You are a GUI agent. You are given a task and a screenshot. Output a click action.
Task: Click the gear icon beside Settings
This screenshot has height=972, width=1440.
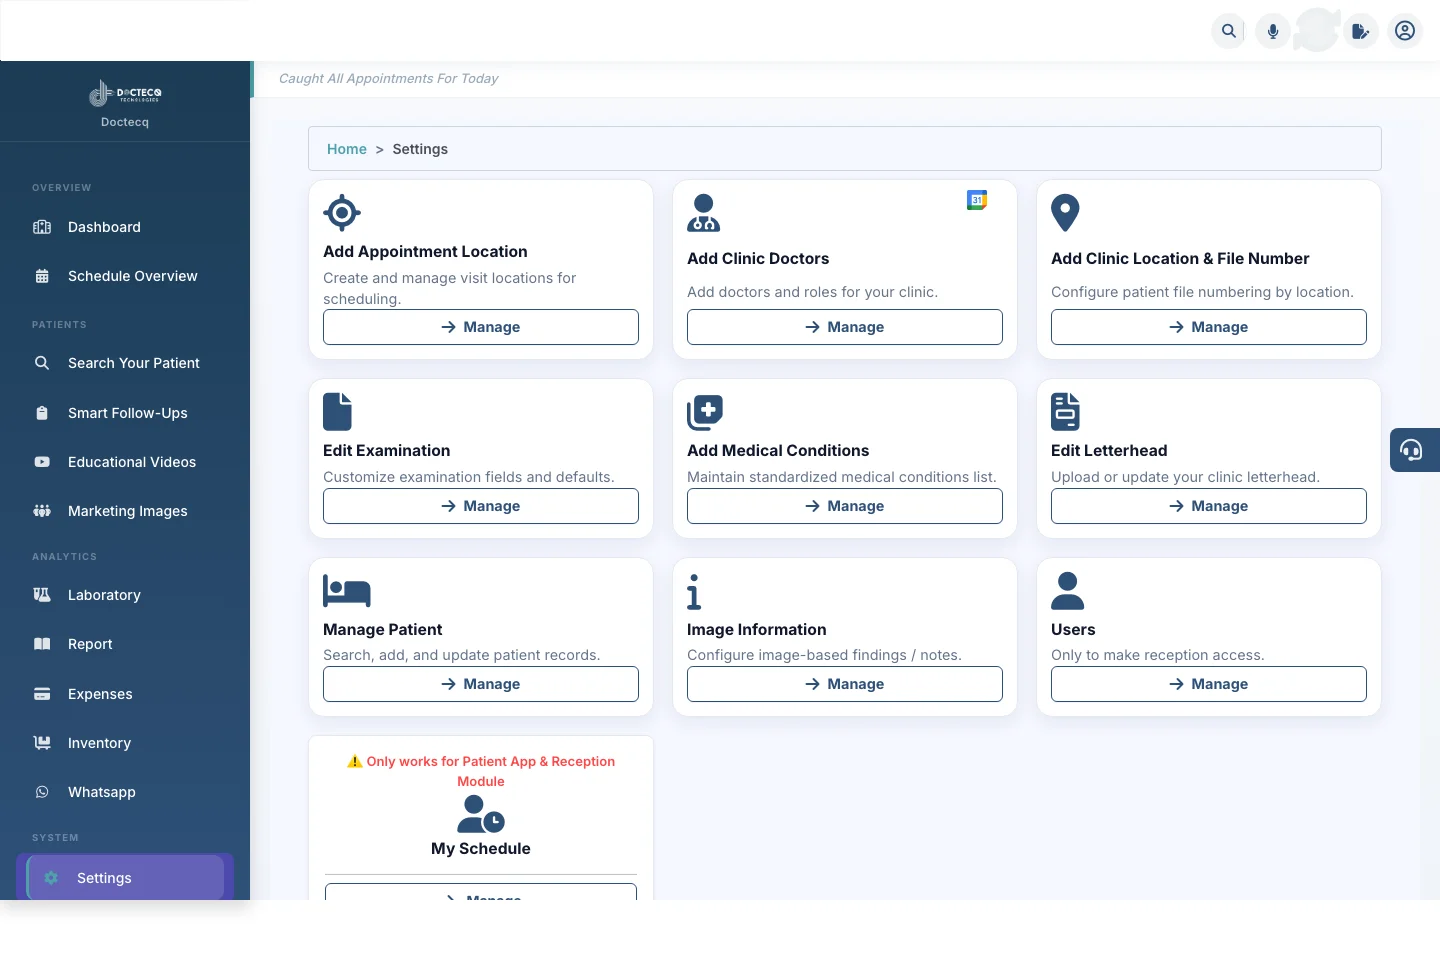[51, 878]
